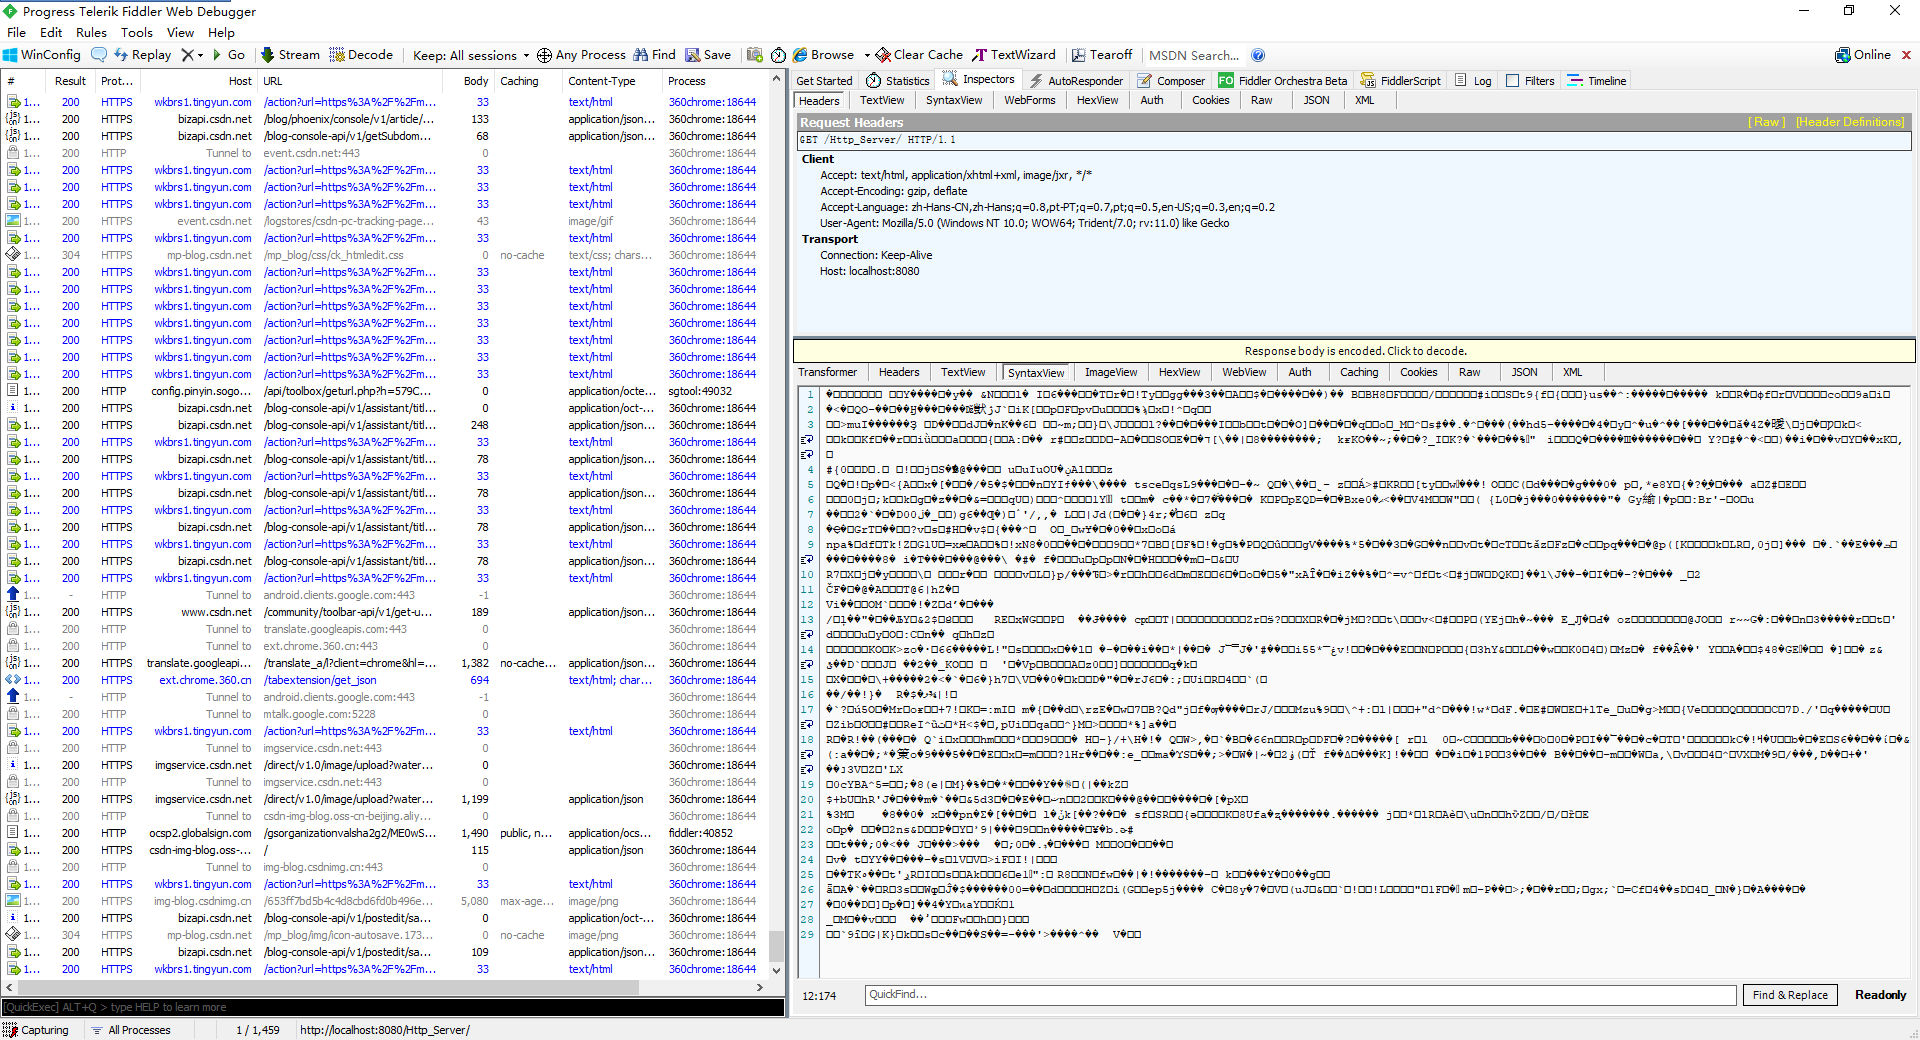Toggle the Readonly response editing state
The image size is (1920, 1040).
pos(1879,995)
